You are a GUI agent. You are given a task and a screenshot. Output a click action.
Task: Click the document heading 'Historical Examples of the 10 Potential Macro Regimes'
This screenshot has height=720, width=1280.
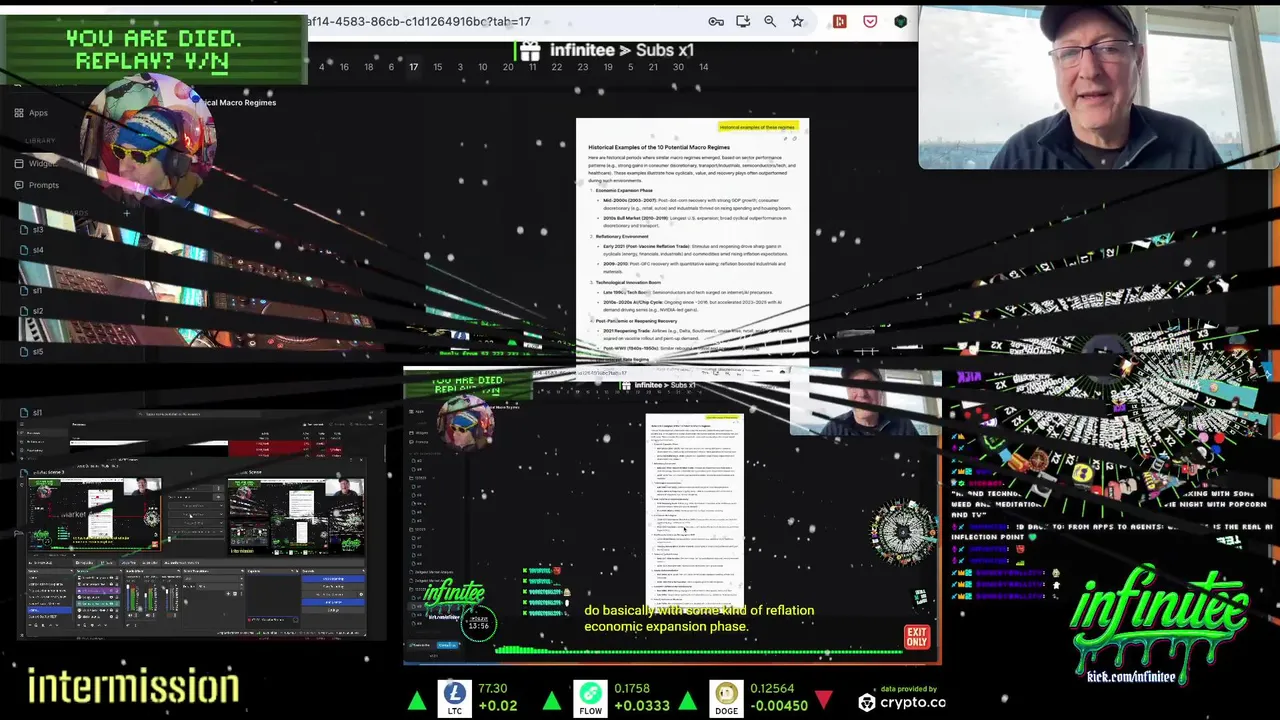coord(659,147)
